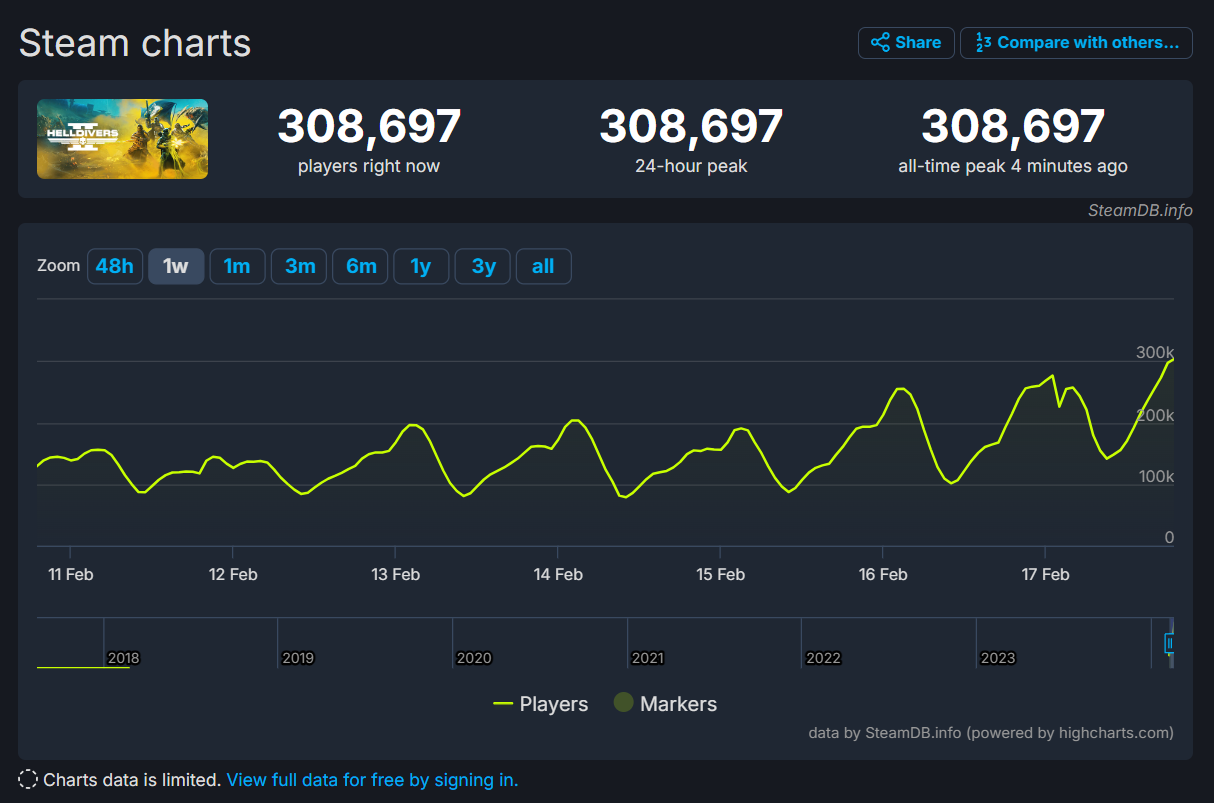This screenshot has height=803, width=1214.
Task: Click the 13 Feb axis label
Action: [395, 574]
